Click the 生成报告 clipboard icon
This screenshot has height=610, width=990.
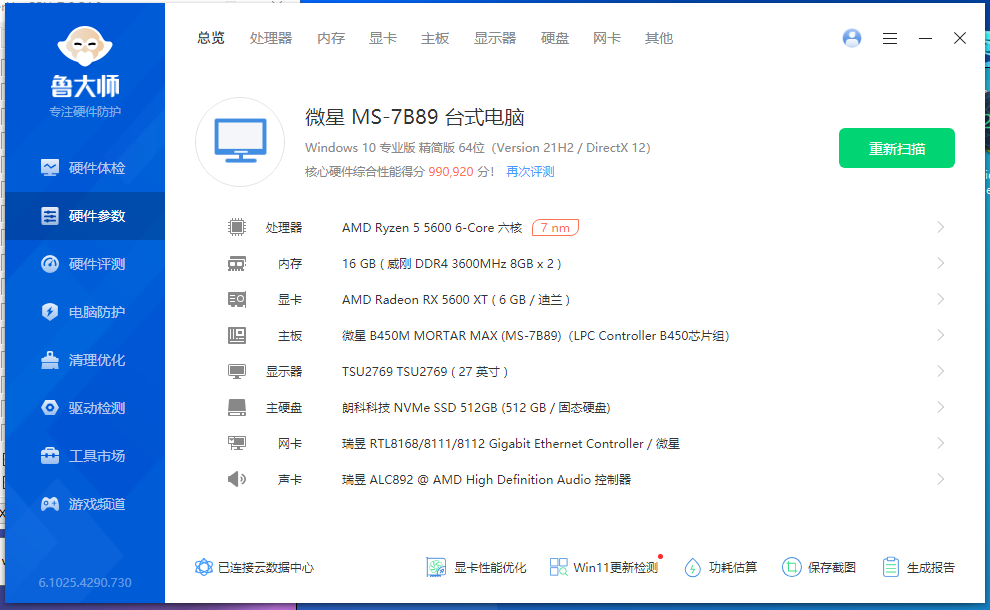(890, 567)
